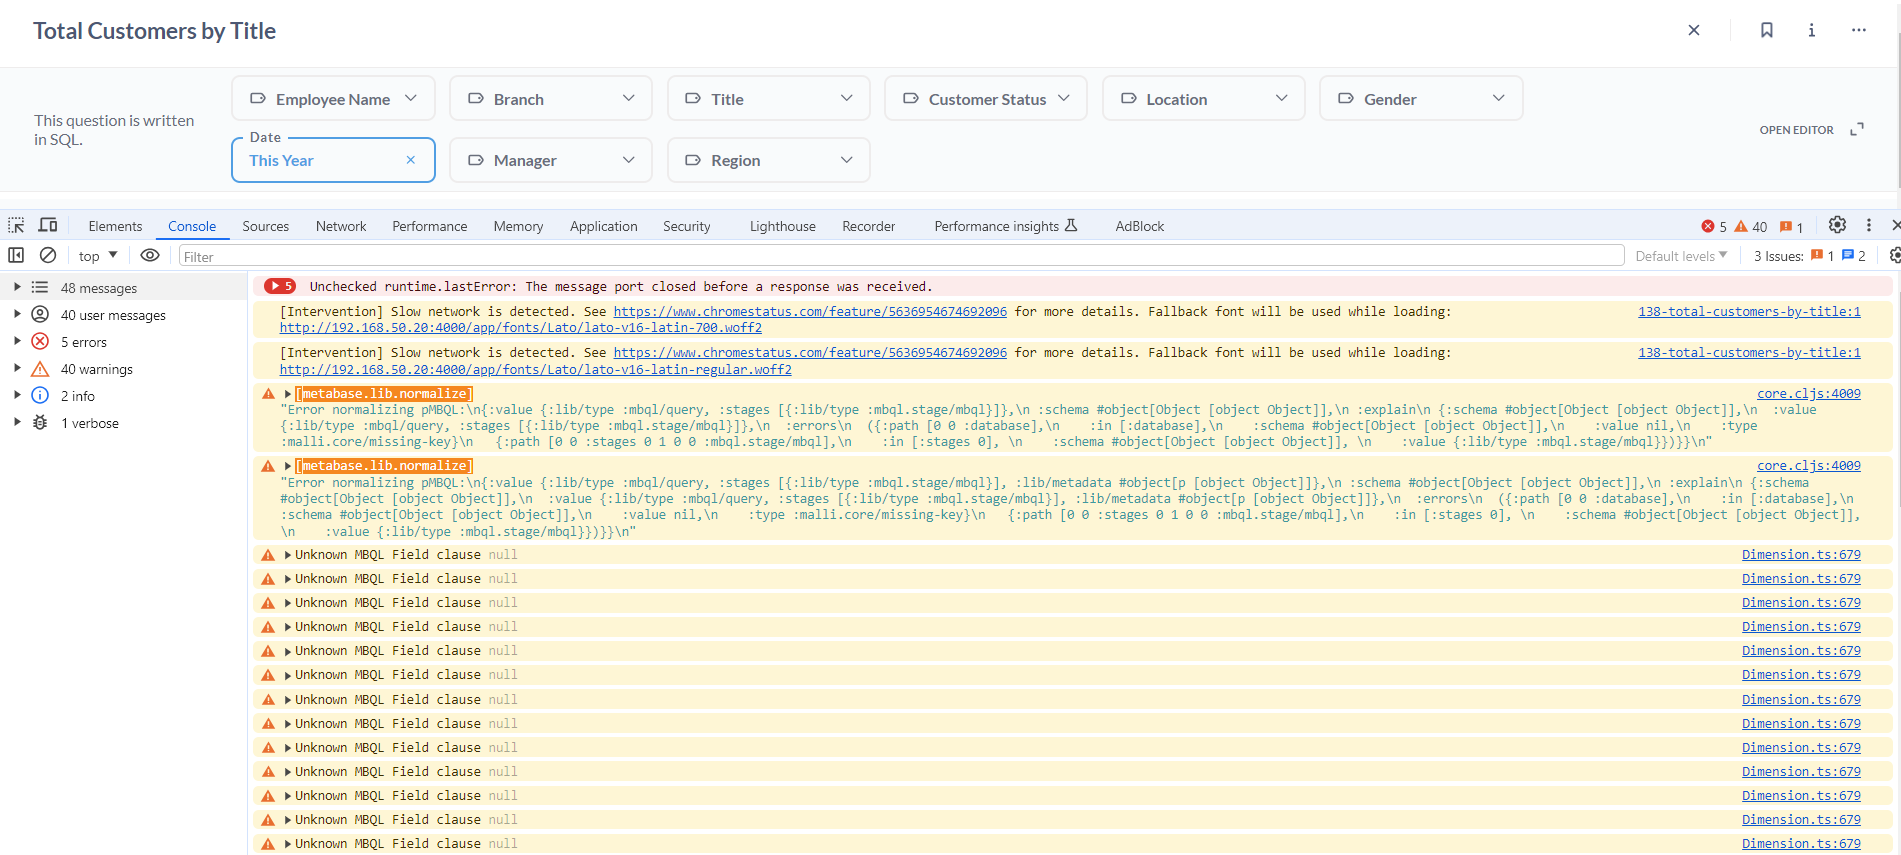Click the This question is written in SQL text
The image size is (1901, 855).
114,130
